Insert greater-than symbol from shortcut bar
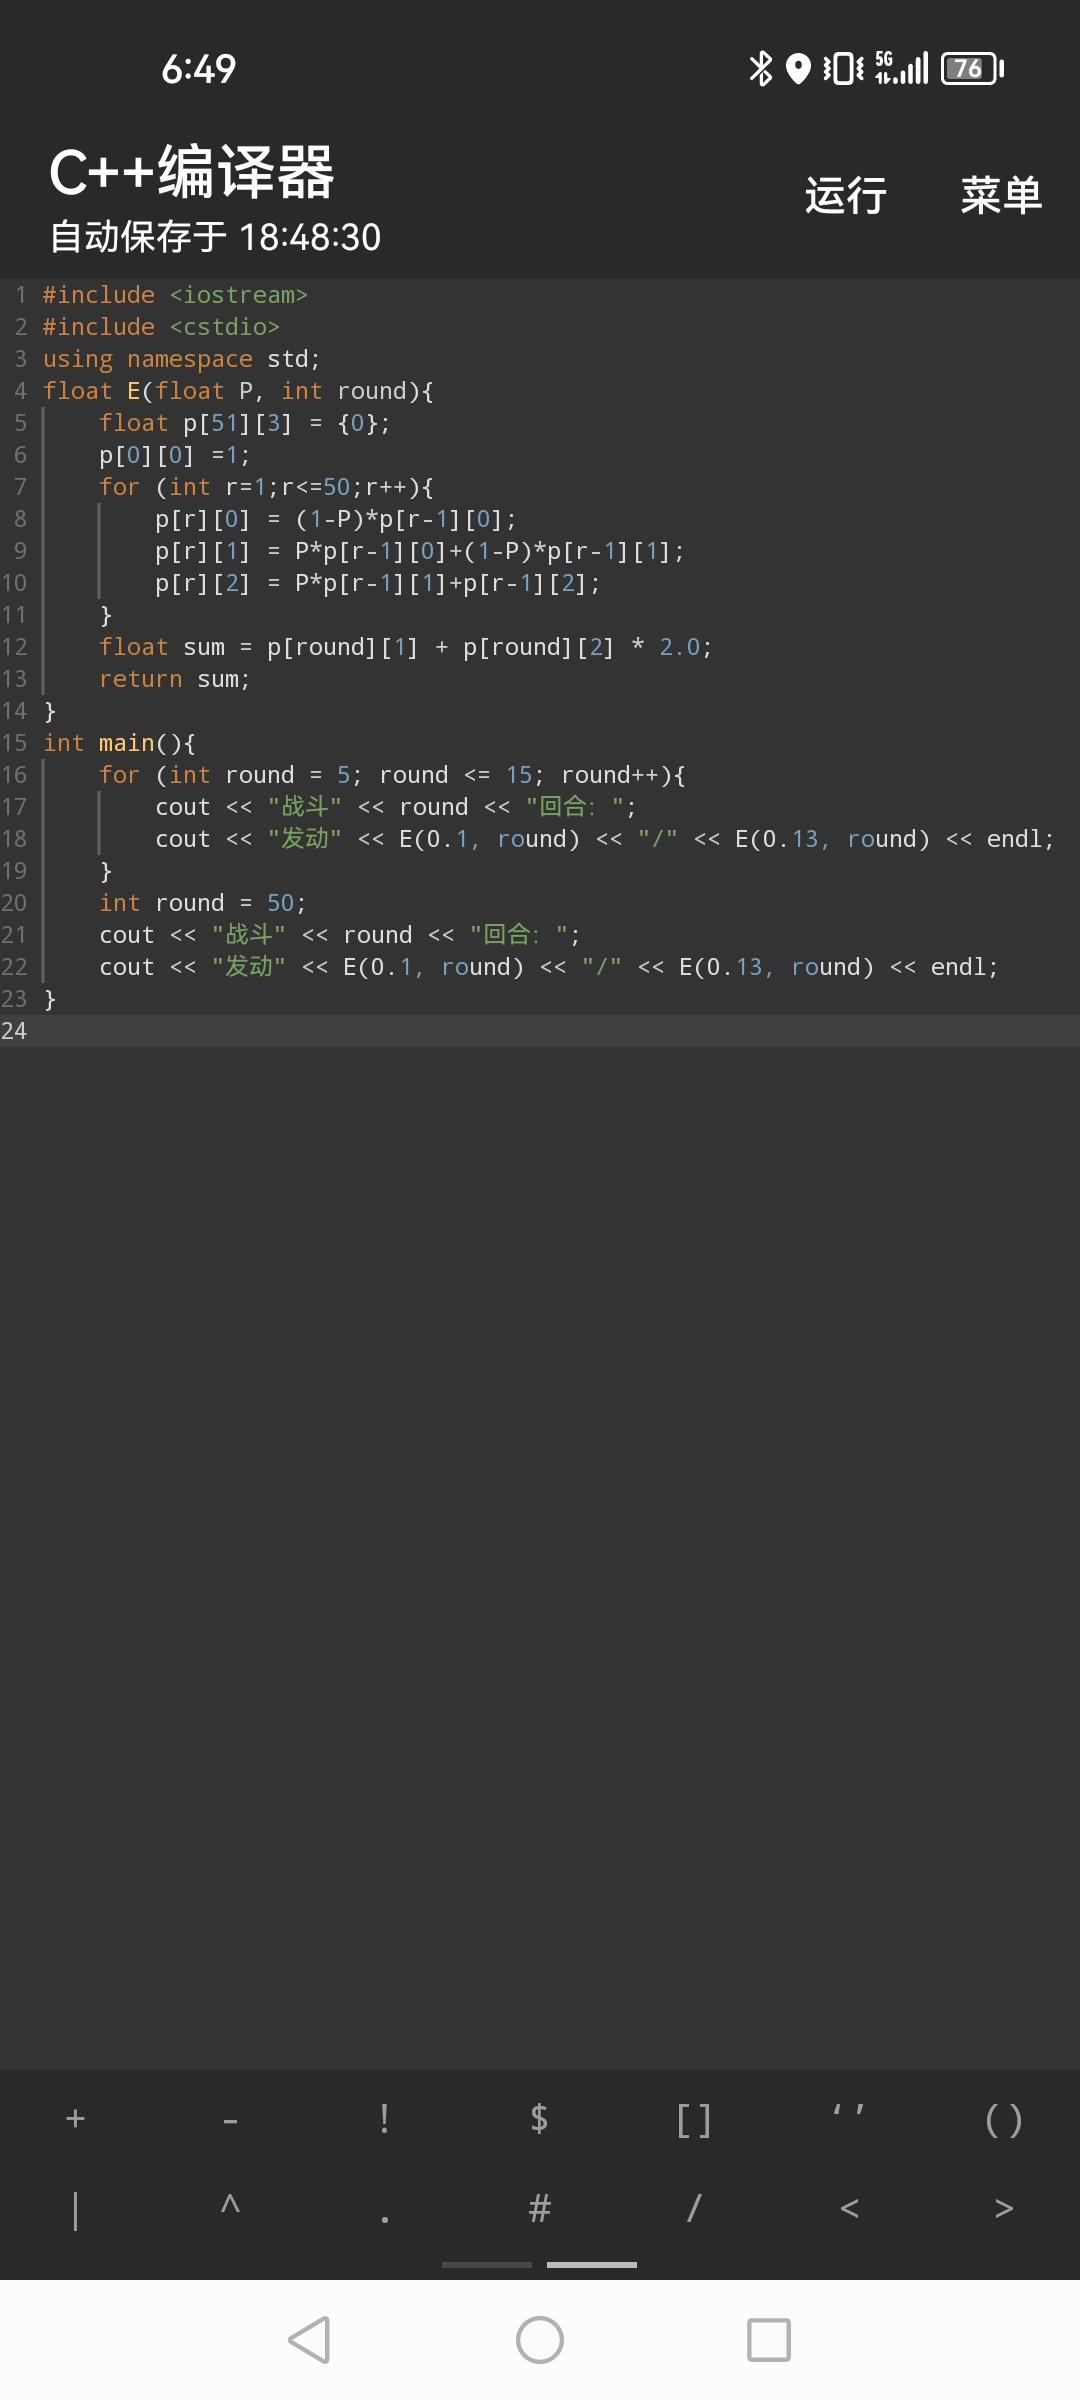 (x=1003, y=2208)
